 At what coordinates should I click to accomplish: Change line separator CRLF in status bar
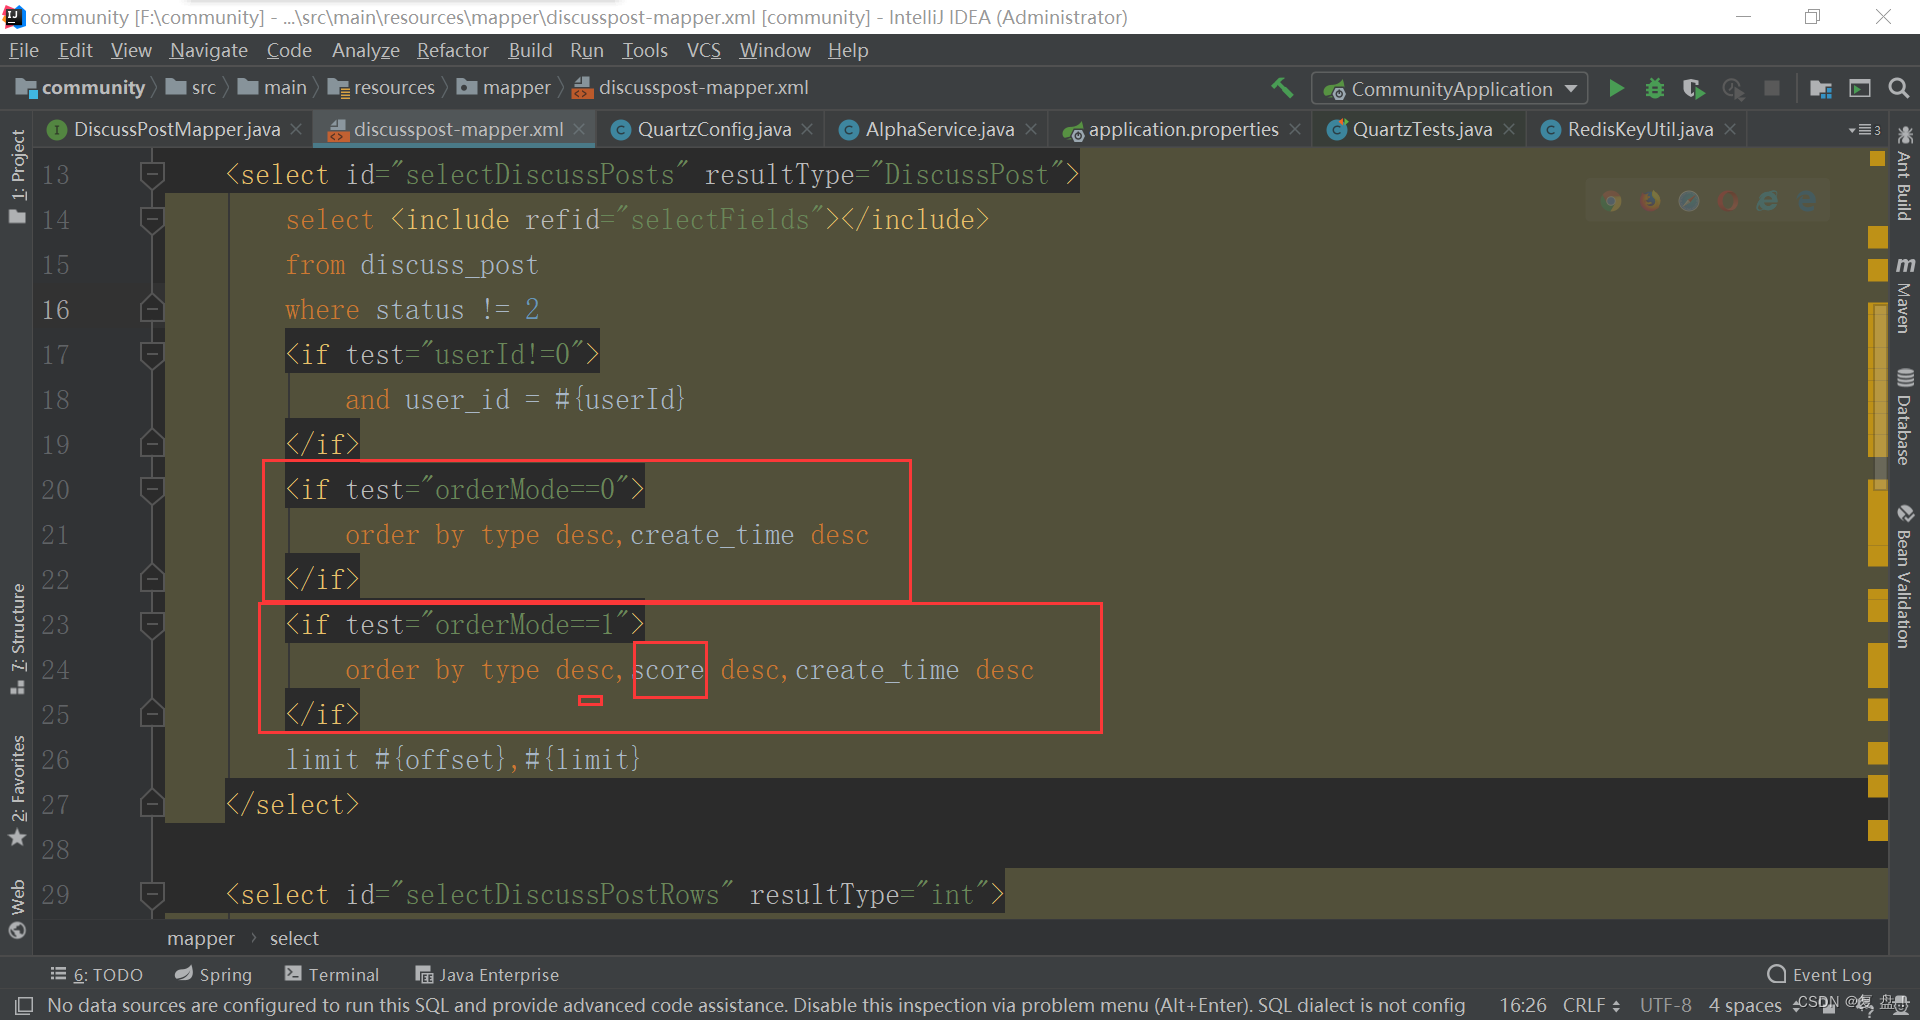point(1591,1005)
